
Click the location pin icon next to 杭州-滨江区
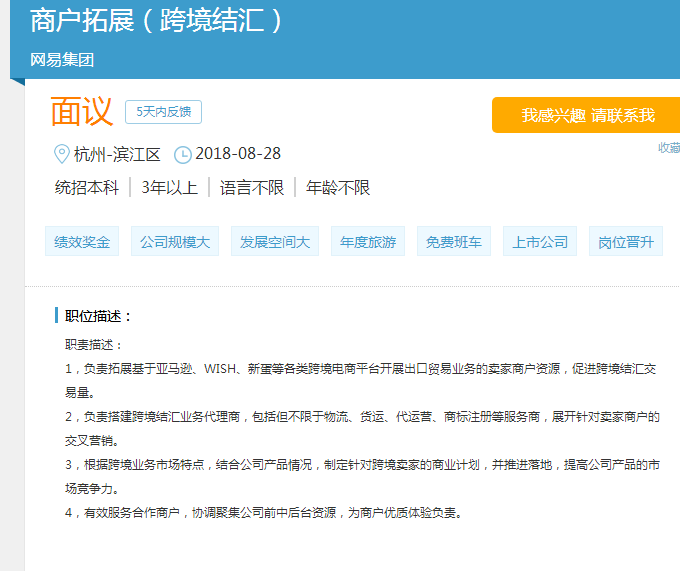click(62, 154)
